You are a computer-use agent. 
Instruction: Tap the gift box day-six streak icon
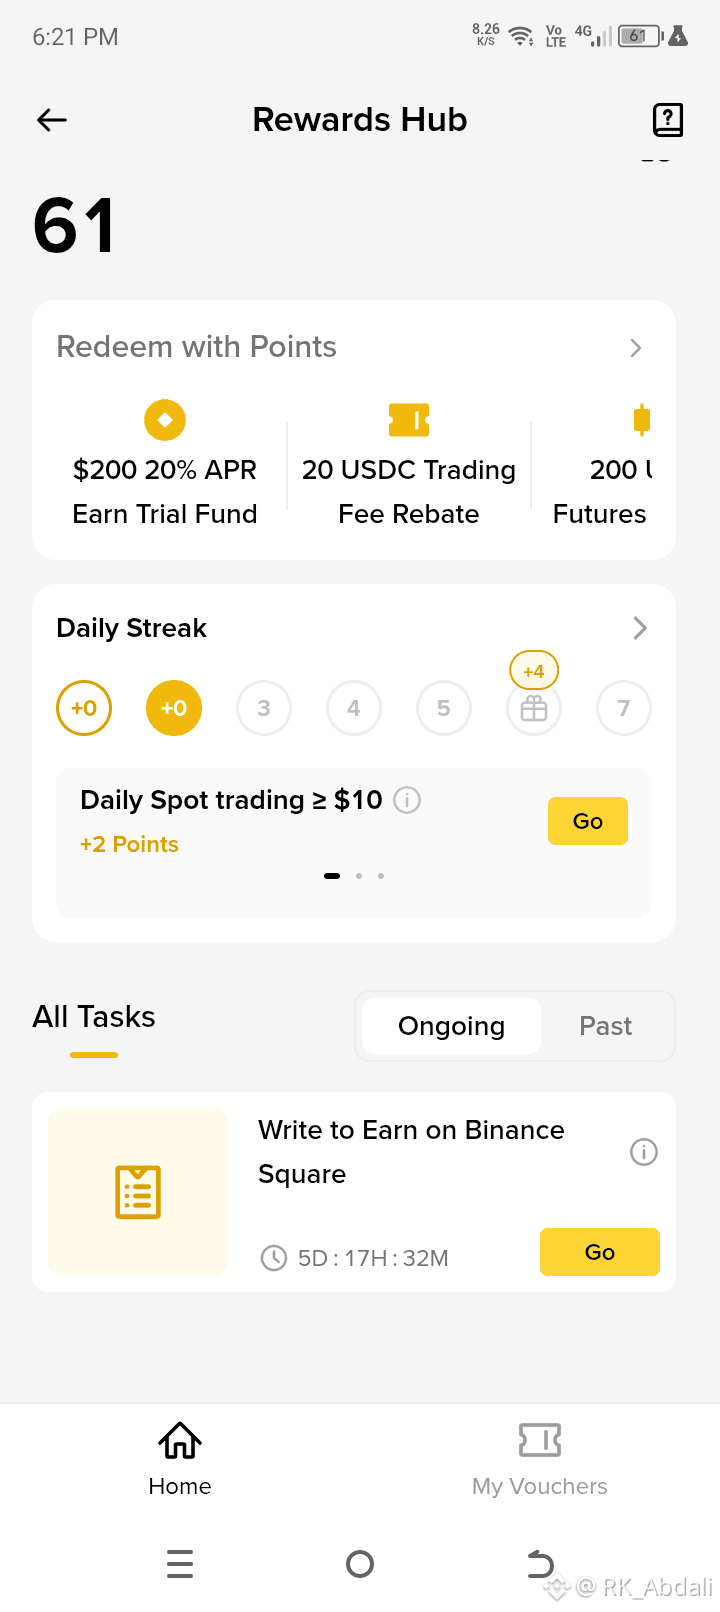pos(534,708)
